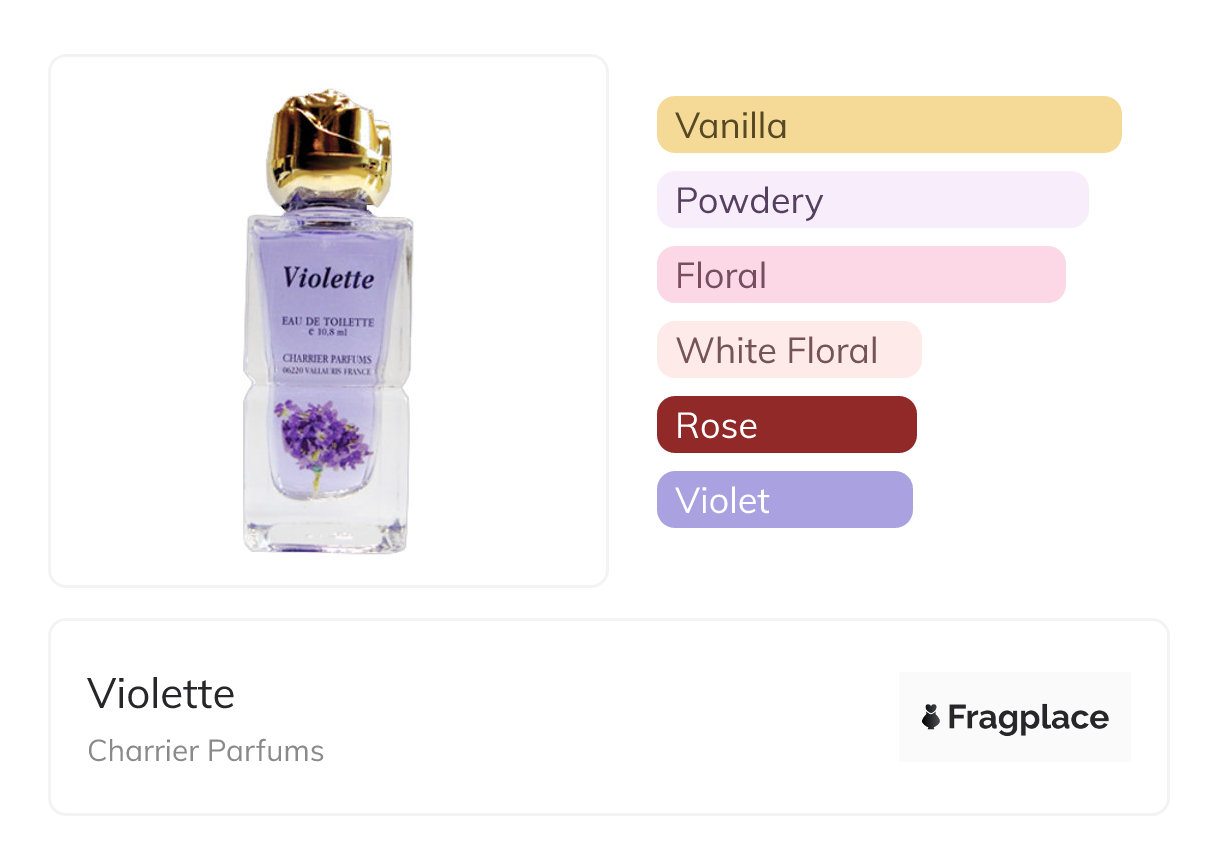The width and height of the screenshot is (1218, 864).
Task: Click the gold rose-shaped bottle cap
Action: pyautogui.click(x=329, y=148)
